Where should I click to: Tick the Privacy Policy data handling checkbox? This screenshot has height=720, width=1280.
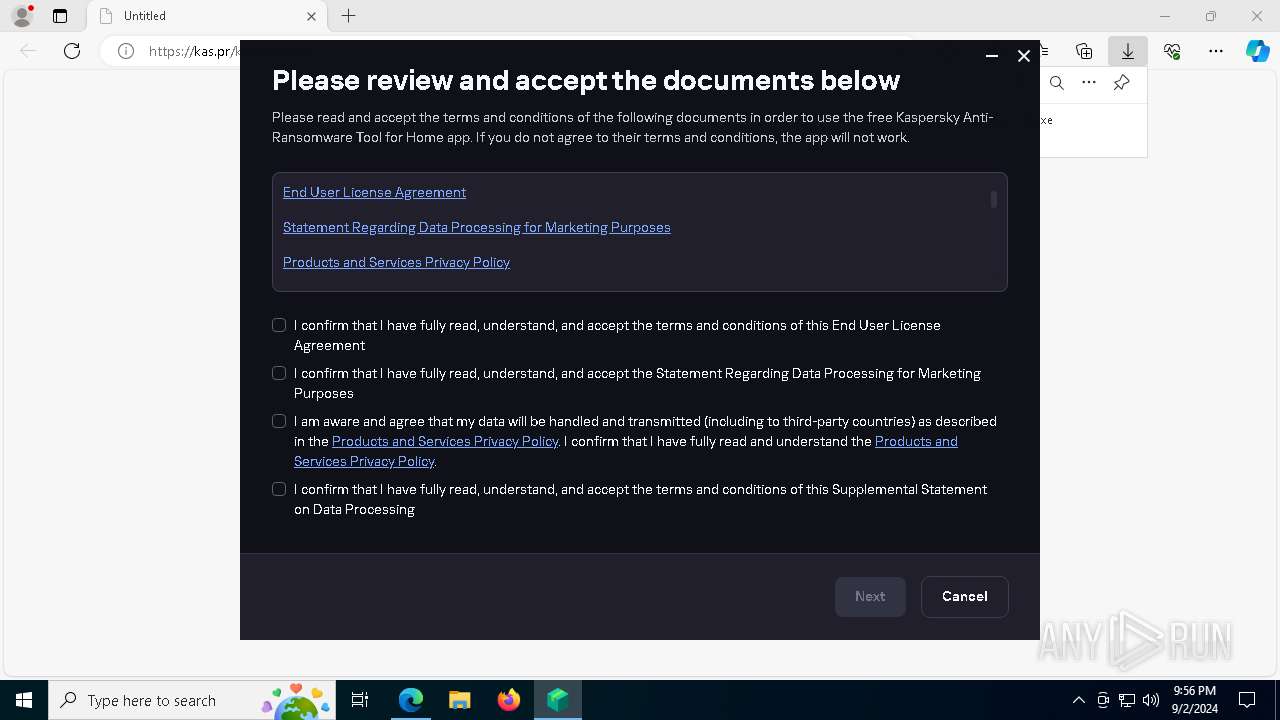(279, 421)
